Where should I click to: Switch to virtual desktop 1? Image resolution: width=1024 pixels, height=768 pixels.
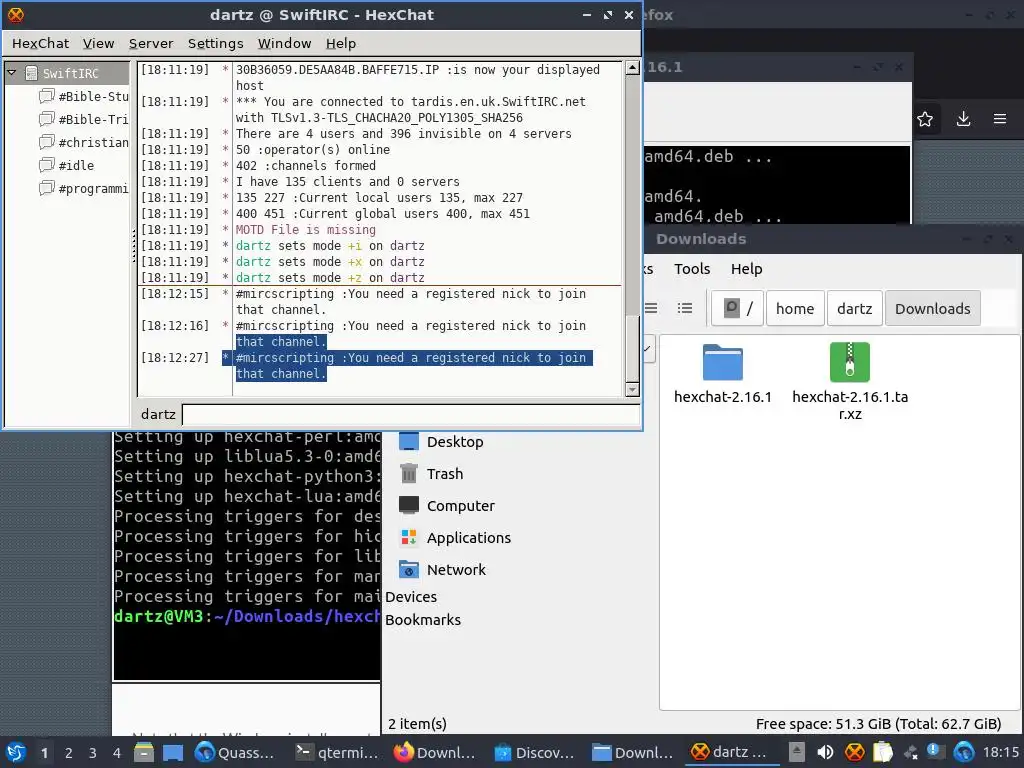(x=44, y=753)
